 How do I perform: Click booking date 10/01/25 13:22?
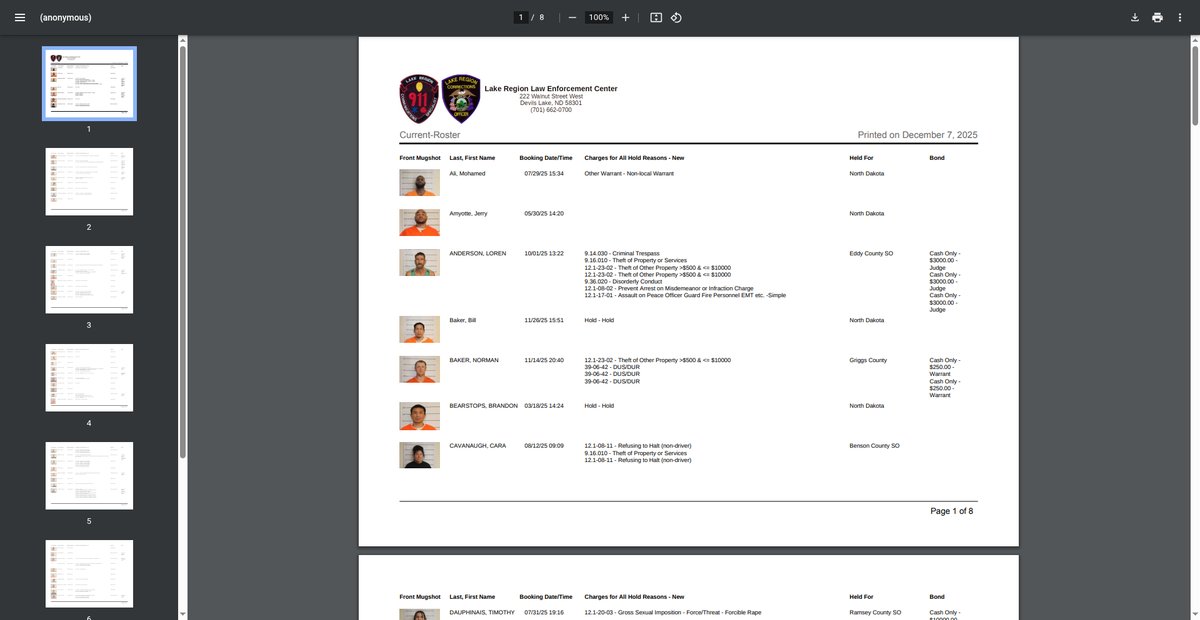544,253
